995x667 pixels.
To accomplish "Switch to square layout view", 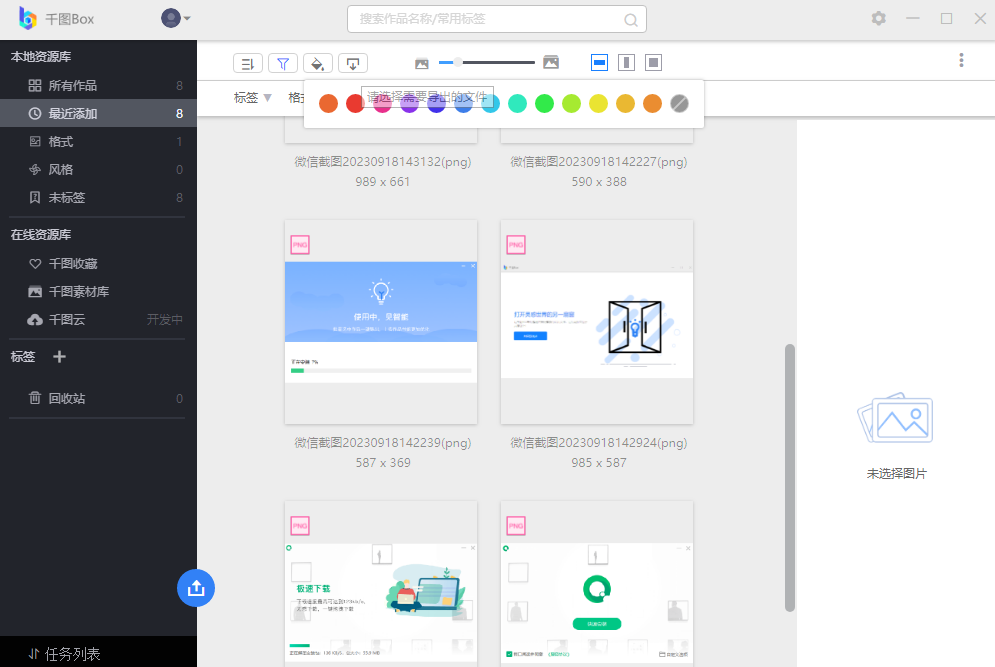I will (653, 62).
